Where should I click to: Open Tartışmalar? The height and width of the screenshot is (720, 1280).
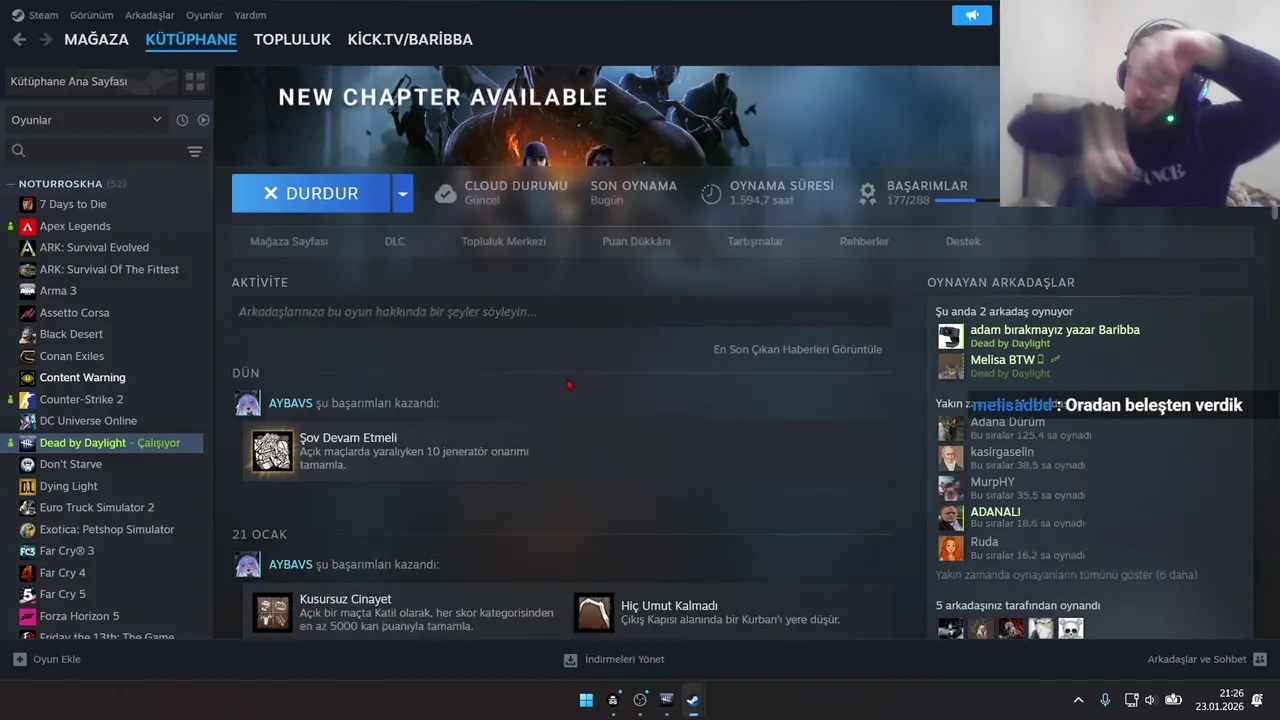[755, 241]
